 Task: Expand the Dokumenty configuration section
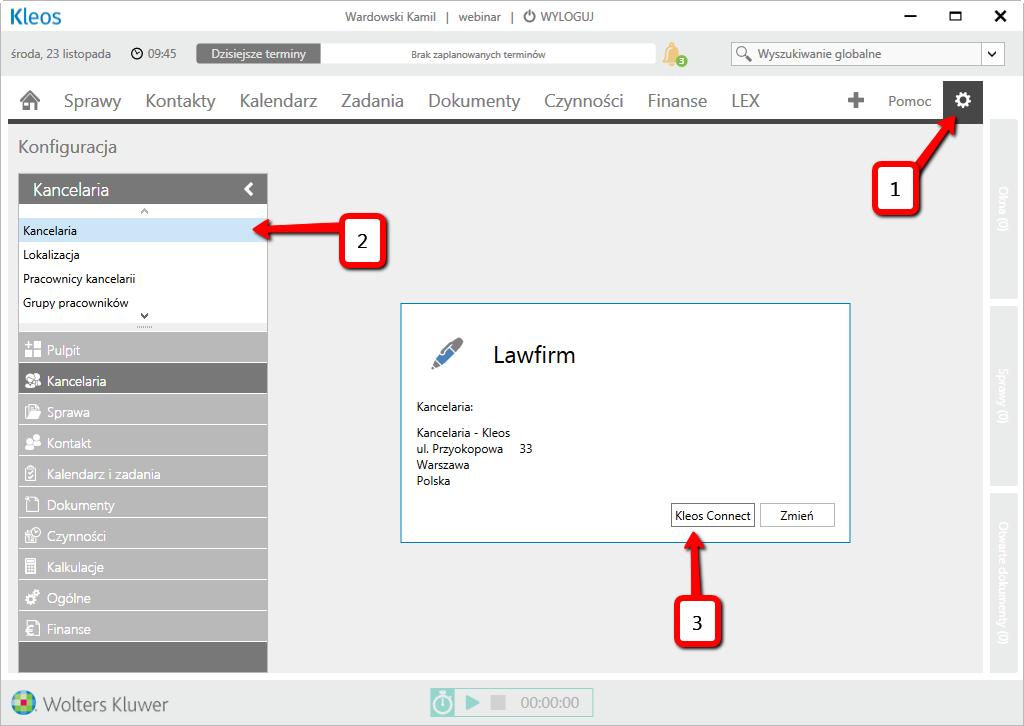click(143, 505)
